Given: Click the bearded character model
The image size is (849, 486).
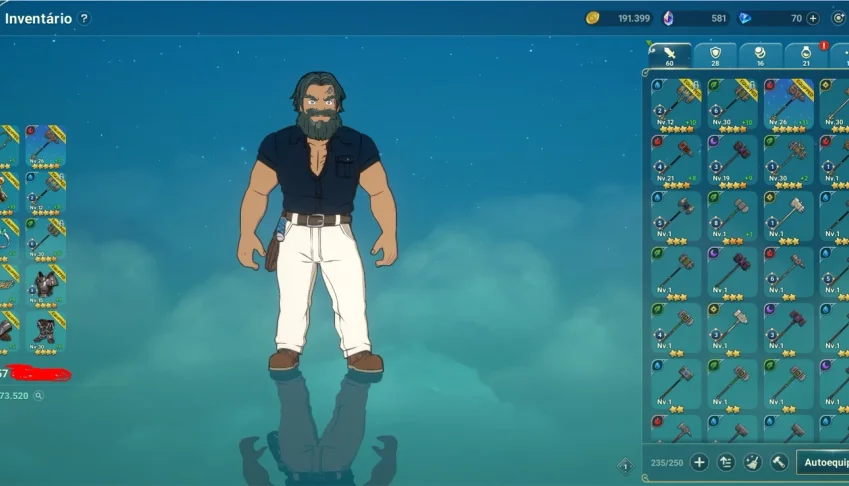Looking at the screenshot, I should 319,222.
